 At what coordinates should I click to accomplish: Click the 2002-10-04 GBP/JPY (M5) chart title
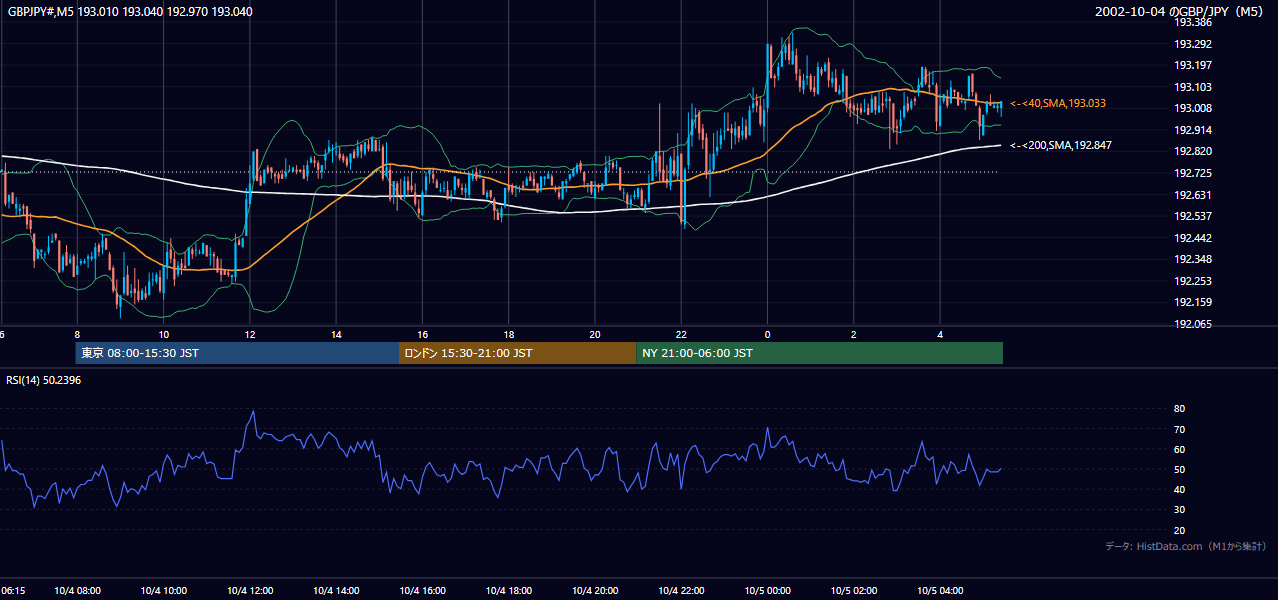pos(1180,12)
